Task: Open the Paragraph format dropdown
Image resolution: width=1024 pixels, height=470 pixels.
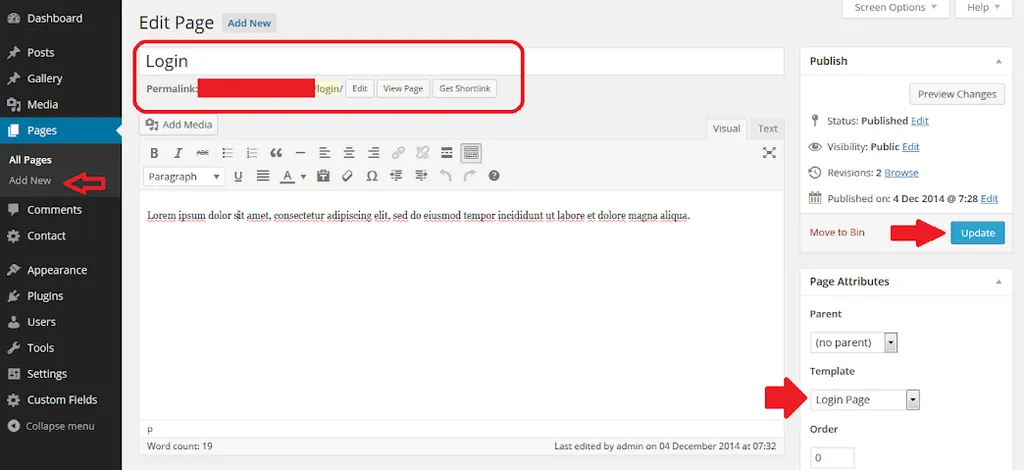Action: pyautogui.click(x=186, y=176)
